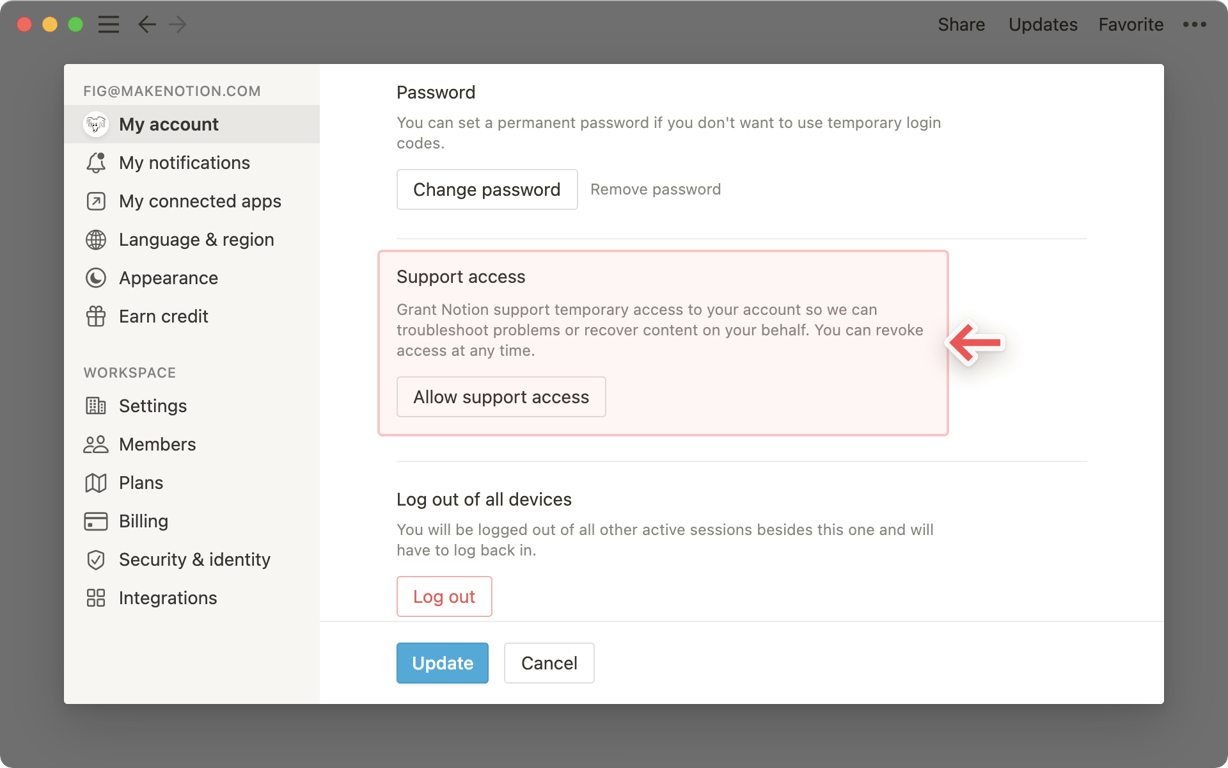Click the shield icon for Security & identity

(96, 560)
